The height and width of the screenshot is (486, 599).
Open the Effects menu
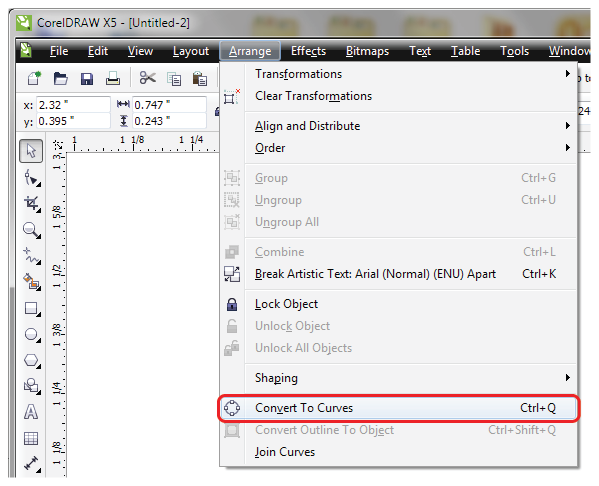[x=308, y=51]
